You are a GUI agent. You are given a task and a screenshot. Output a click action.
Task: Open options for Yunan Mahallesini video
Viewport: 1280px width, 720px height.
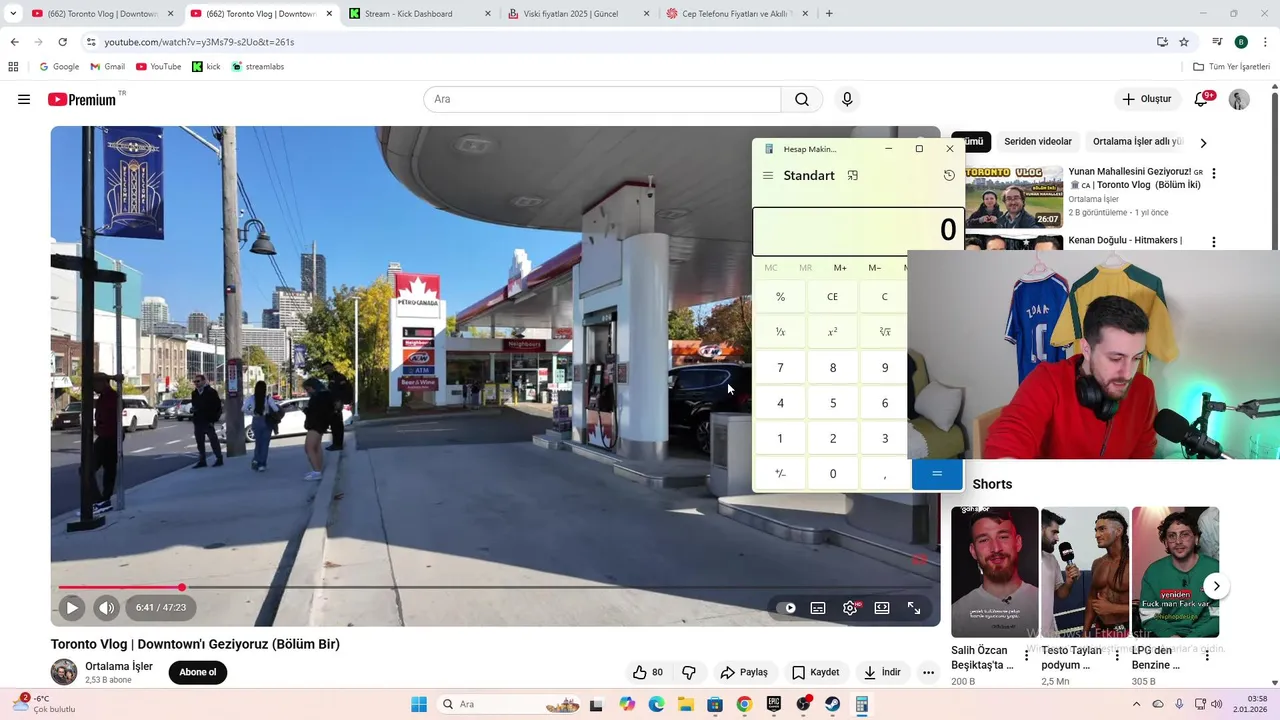click(x=1214, y=173)
